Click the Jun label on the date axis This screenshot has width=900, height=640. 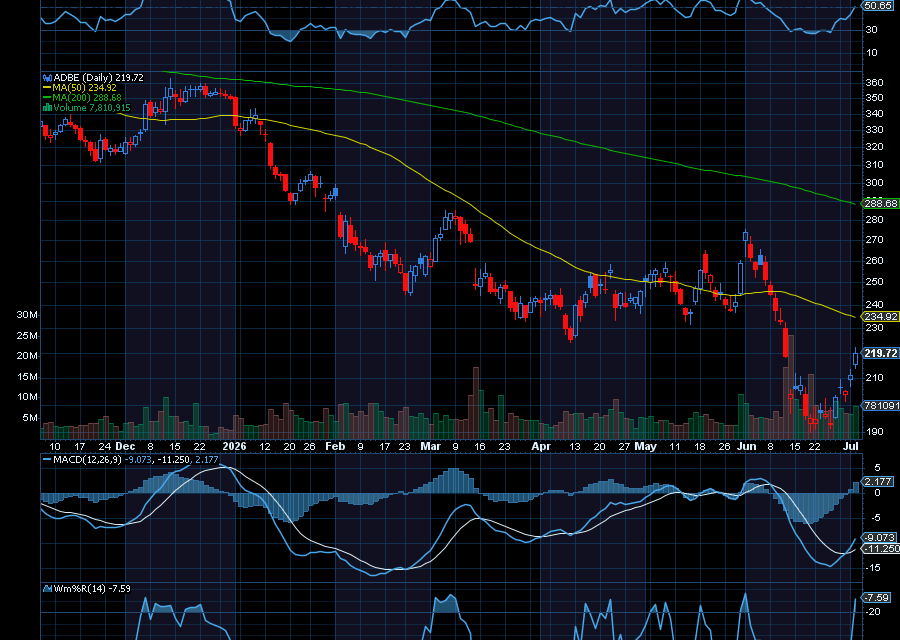747,446
